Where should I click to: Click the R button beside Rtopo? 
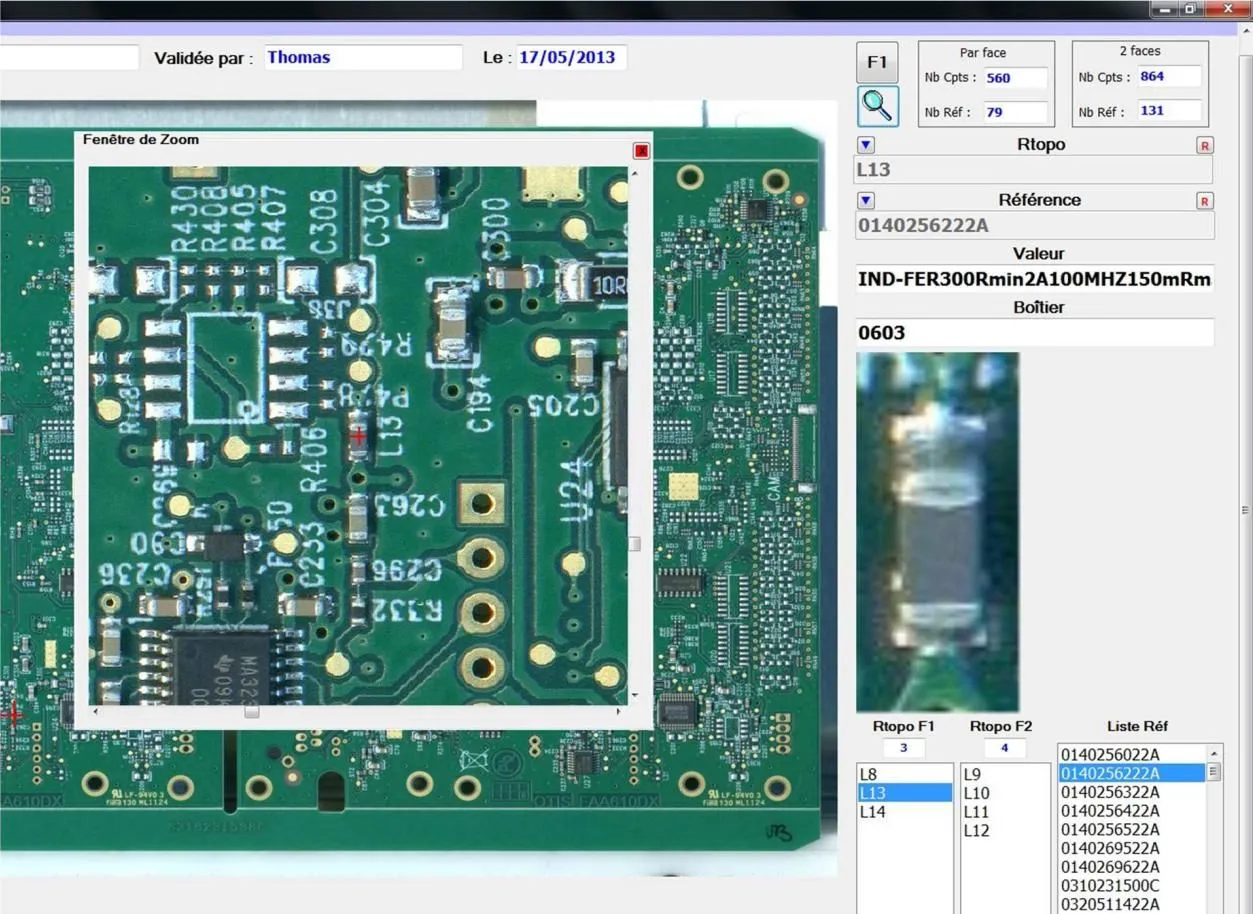point(1205,146)
